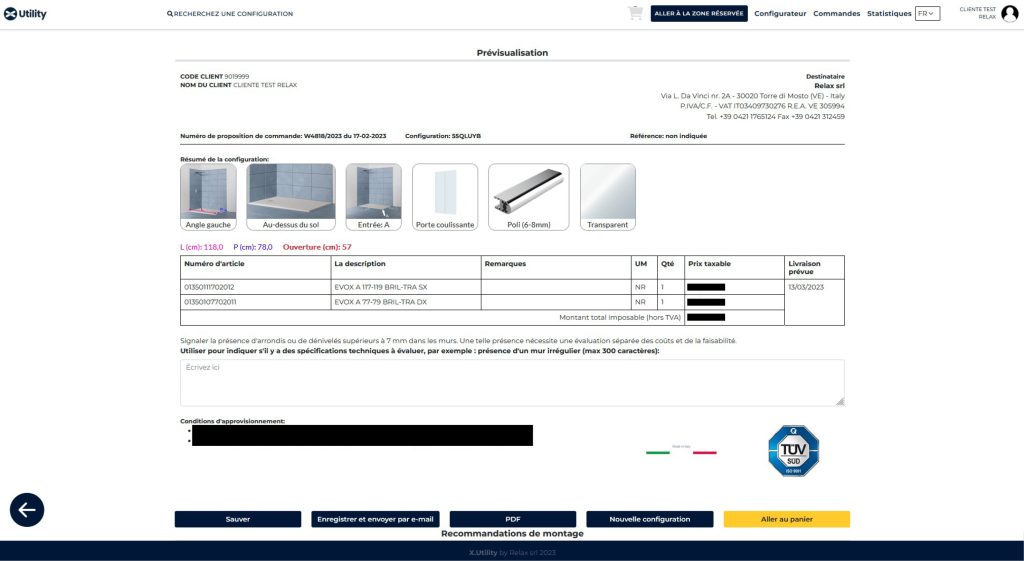Click into the Écrivez ici text area

(x=512, y=382)
